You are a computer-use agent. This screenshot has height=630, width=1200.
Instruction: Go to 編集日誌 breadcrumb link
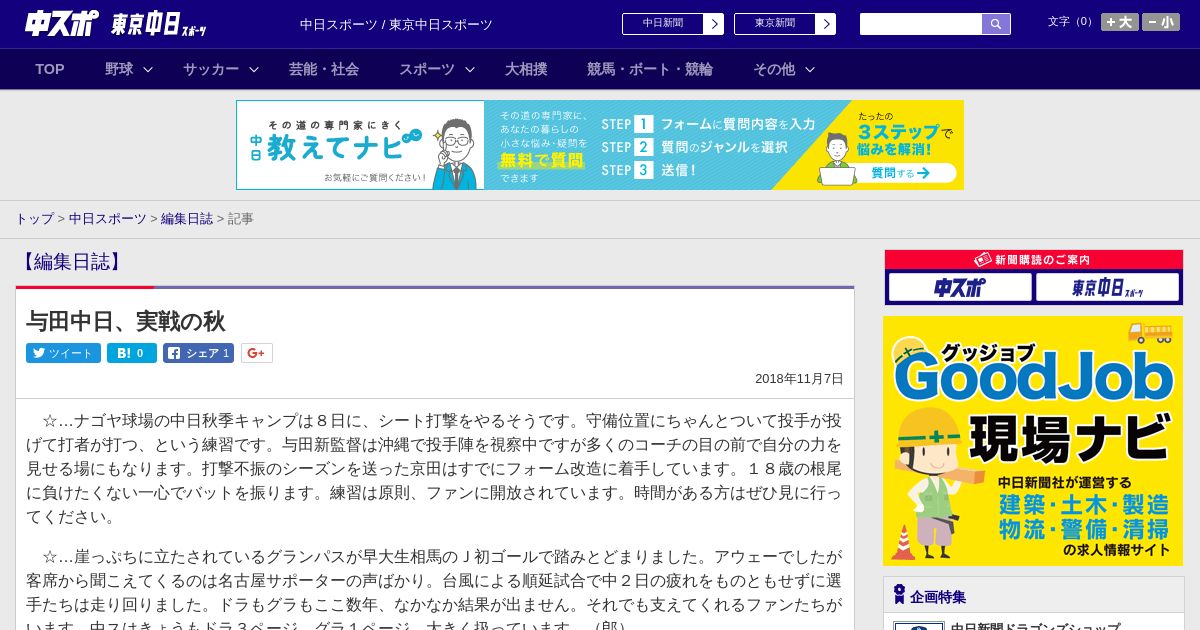pyautogui.click(x=187, y=219)
